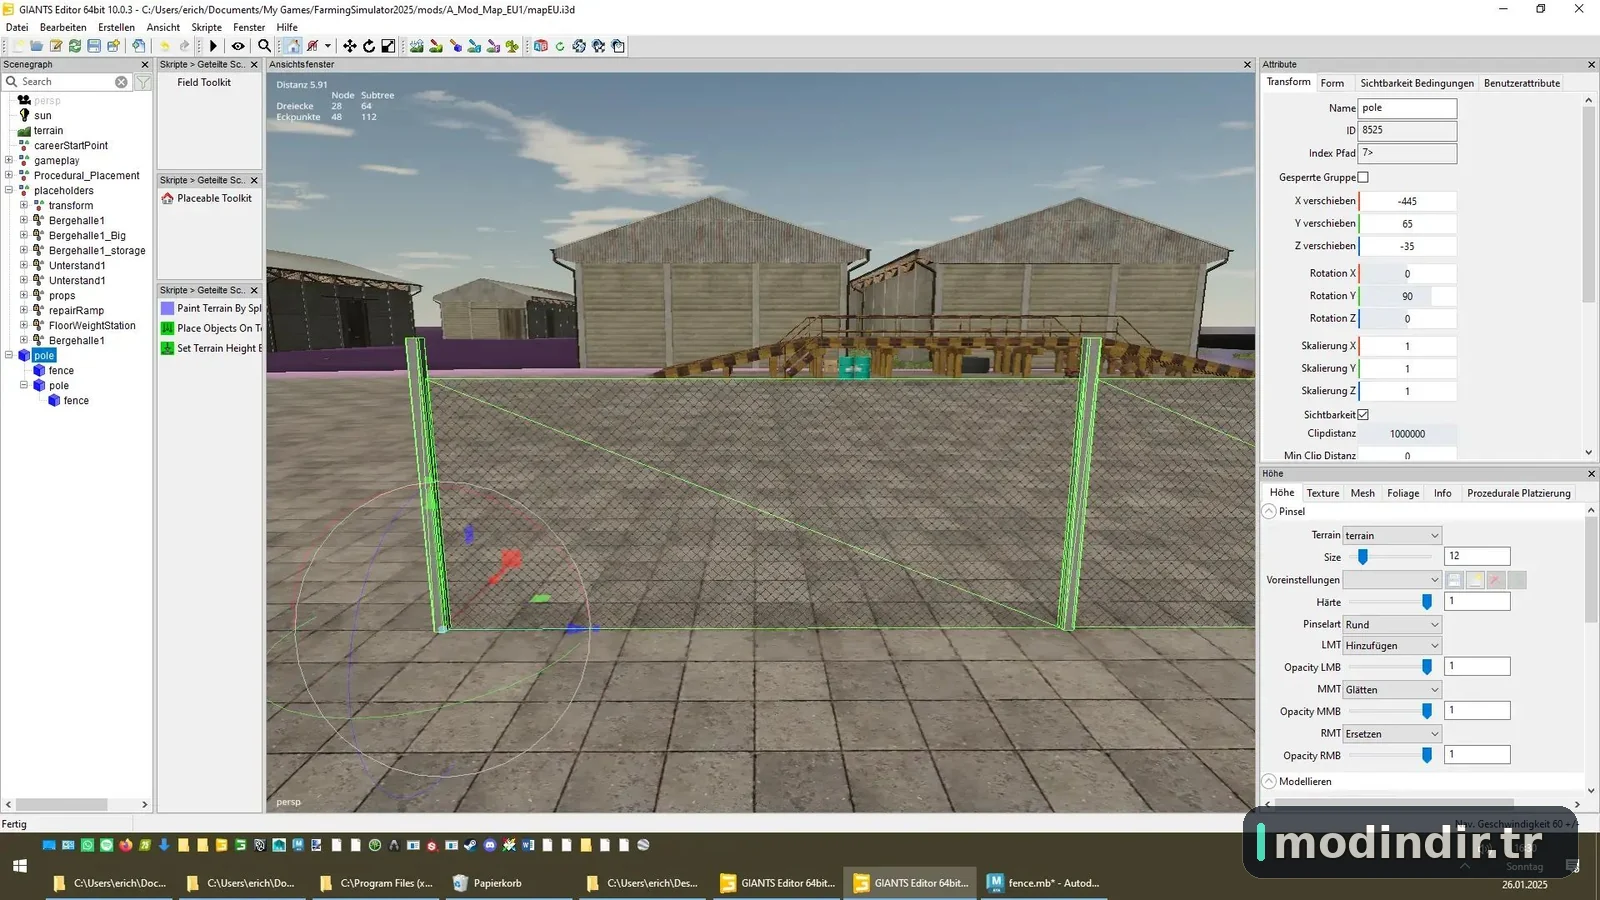This screenshot has height=900, width=1600.
Task: Switch to fence.mb Autodesk taskbar window
Action: [x=1044, y=883]
